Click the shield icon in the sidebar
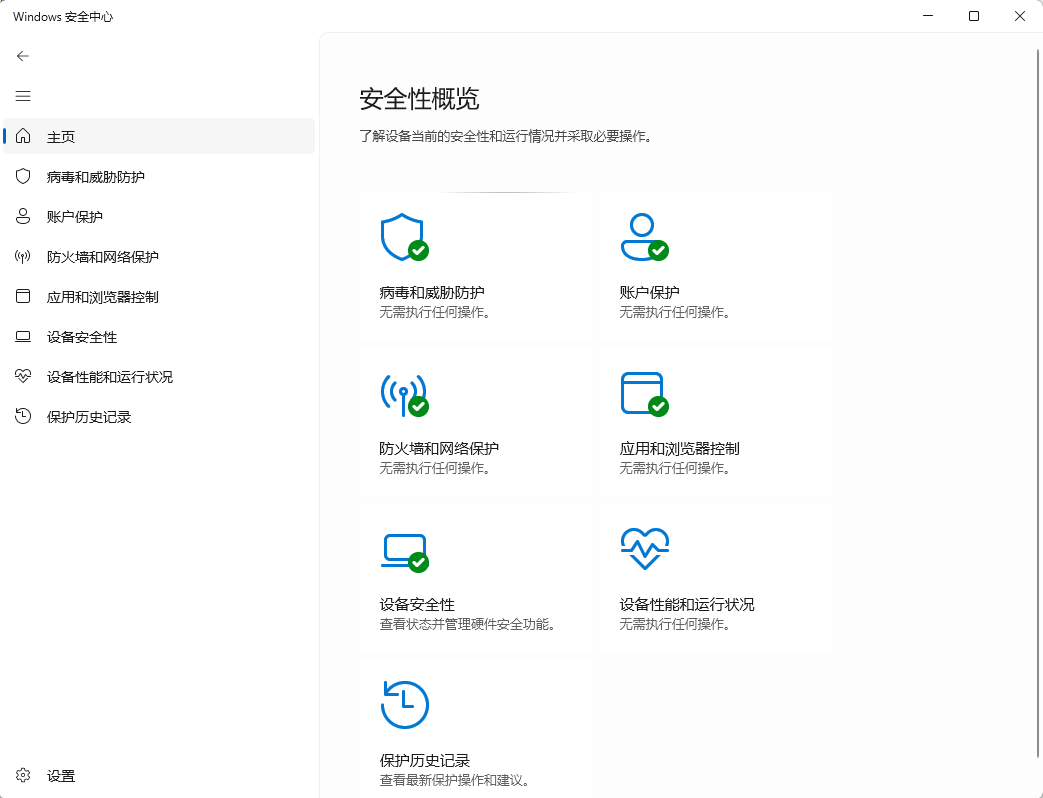Image resolution: width=1043 pixels, height=798 pixels. pyautogui.click(x=23, y=176)
